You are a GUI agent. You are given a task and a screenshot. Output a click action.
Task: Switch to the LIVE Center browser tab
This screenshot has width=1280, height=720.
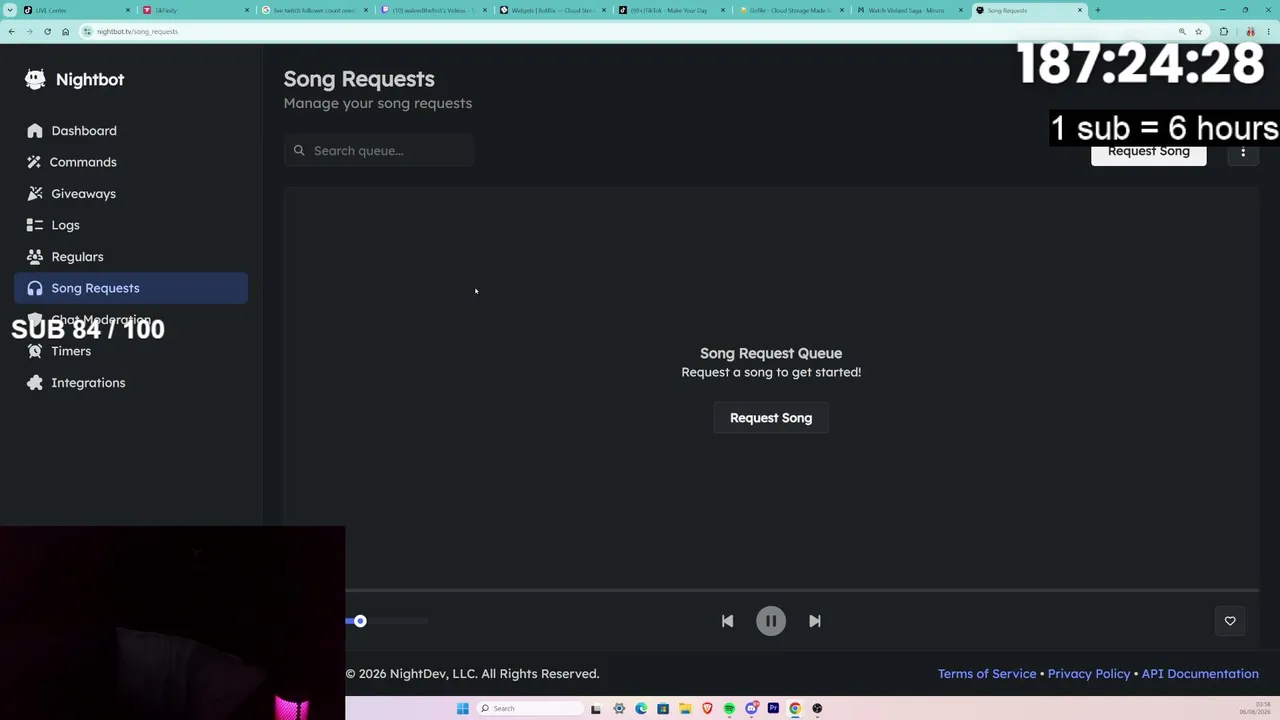point(75,10)
